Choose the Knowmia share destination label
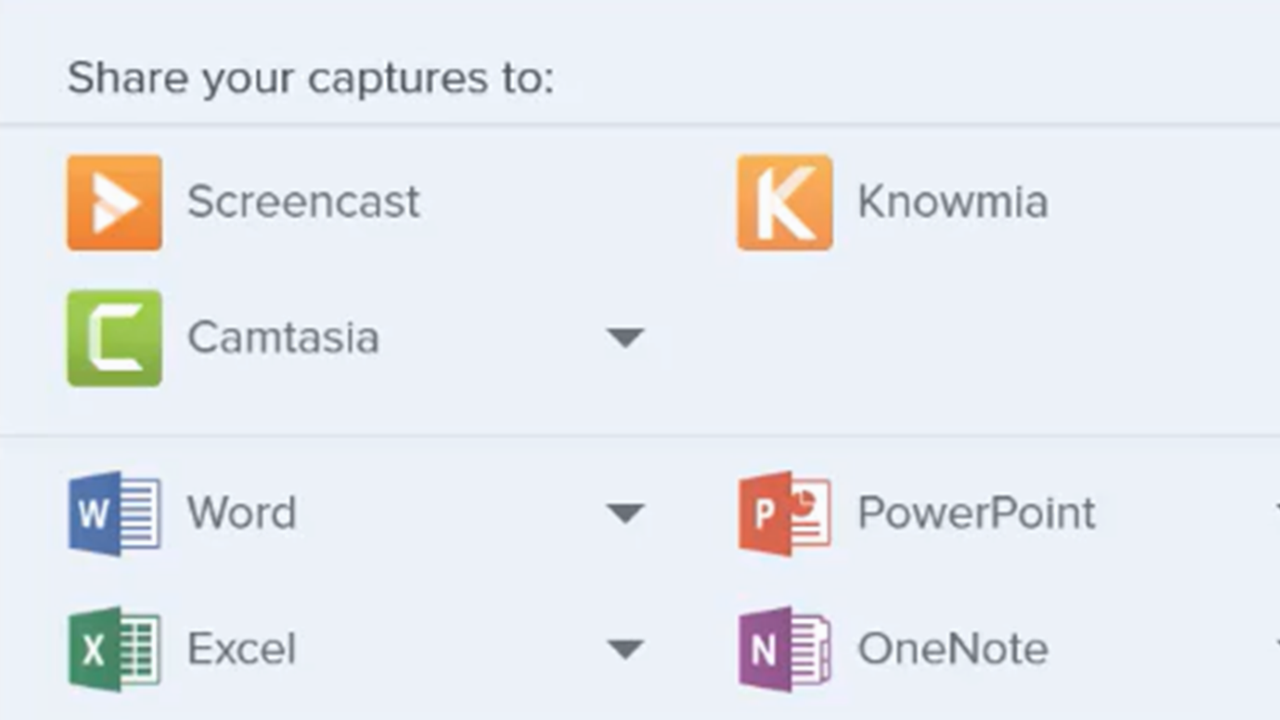Image resolution: width=1280 pixels, height=720 pixels. (x=952, y=202)
